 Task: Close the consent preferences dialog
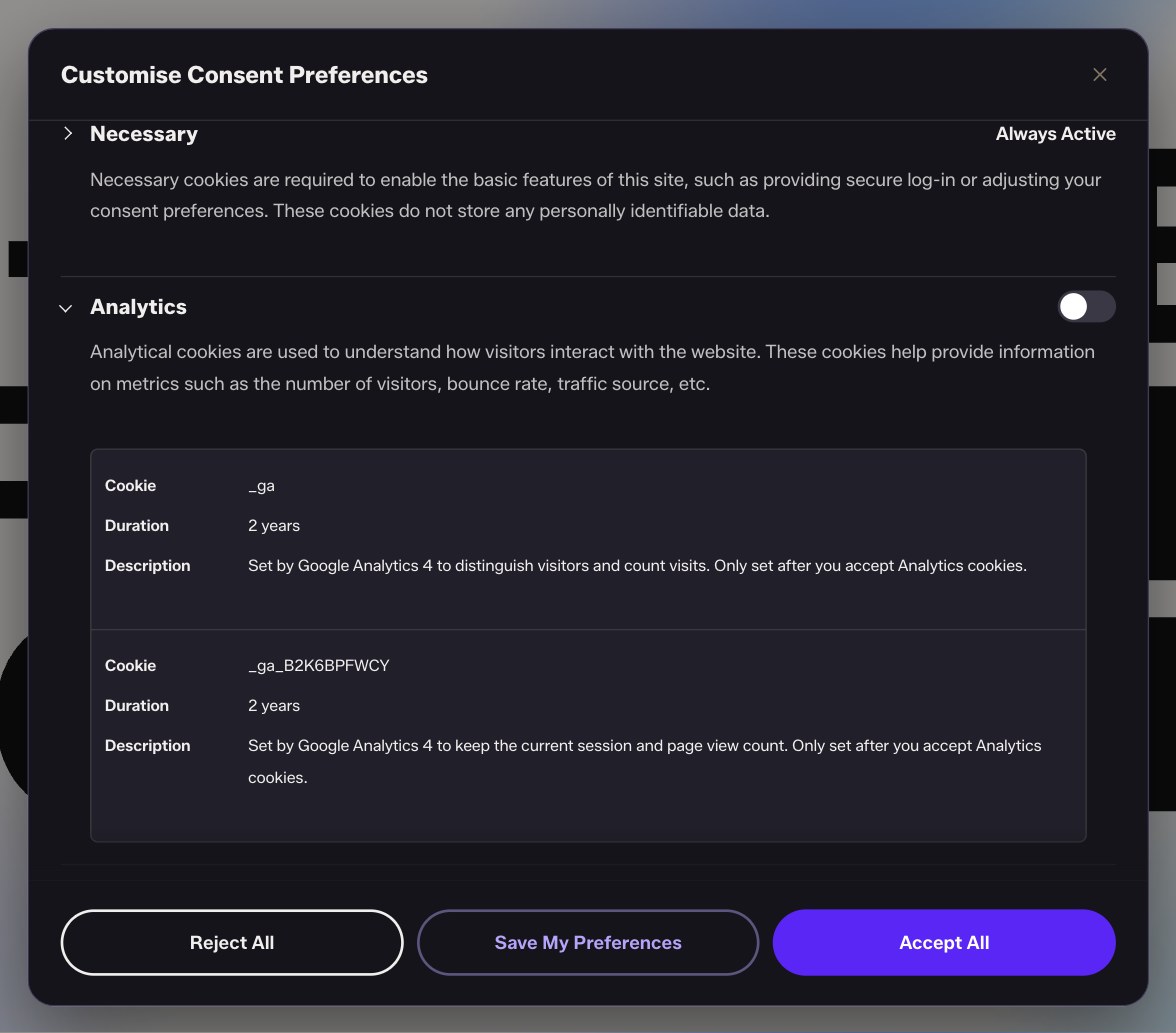click(x=1099, y=75)
